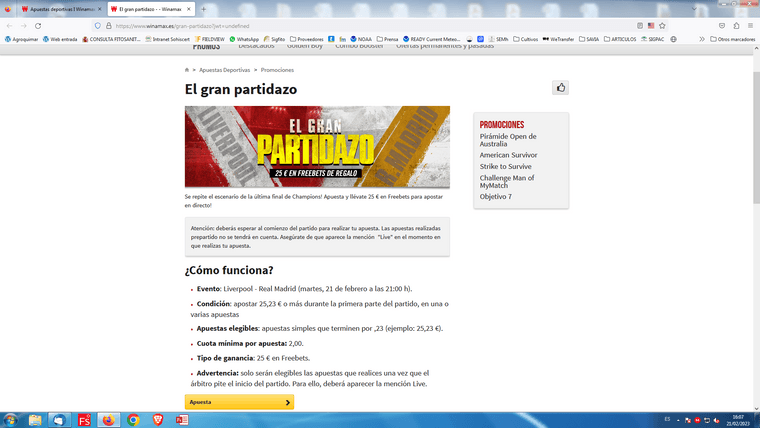Viewport: 760px width, 428px height.
Task: Open the 'Web entrada' bookmark
Action: [x=60, y=39]
